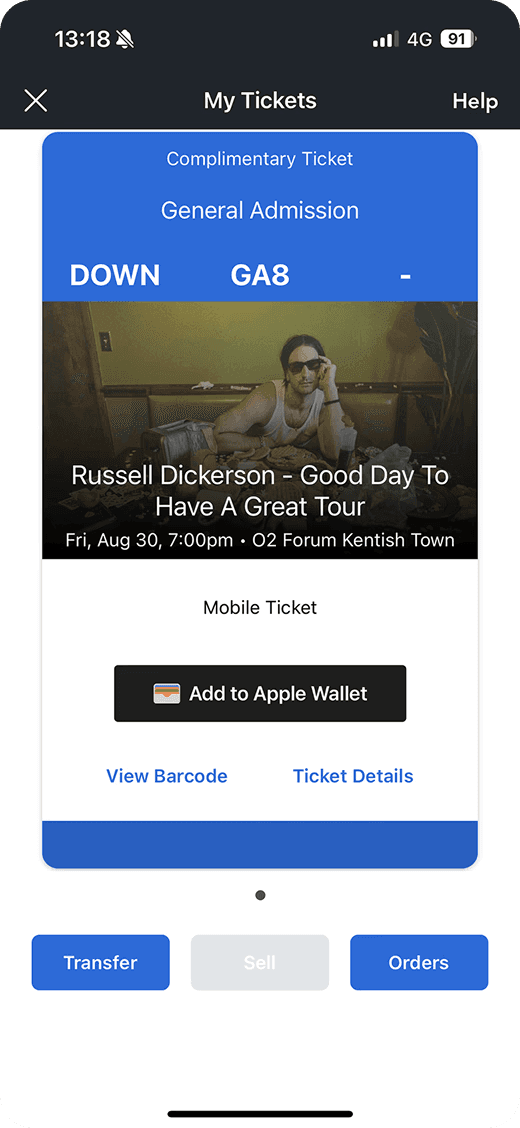Tap the cellular signal bars icon
This screenshot has height=1128, width=520.
(x=385, y=40)
